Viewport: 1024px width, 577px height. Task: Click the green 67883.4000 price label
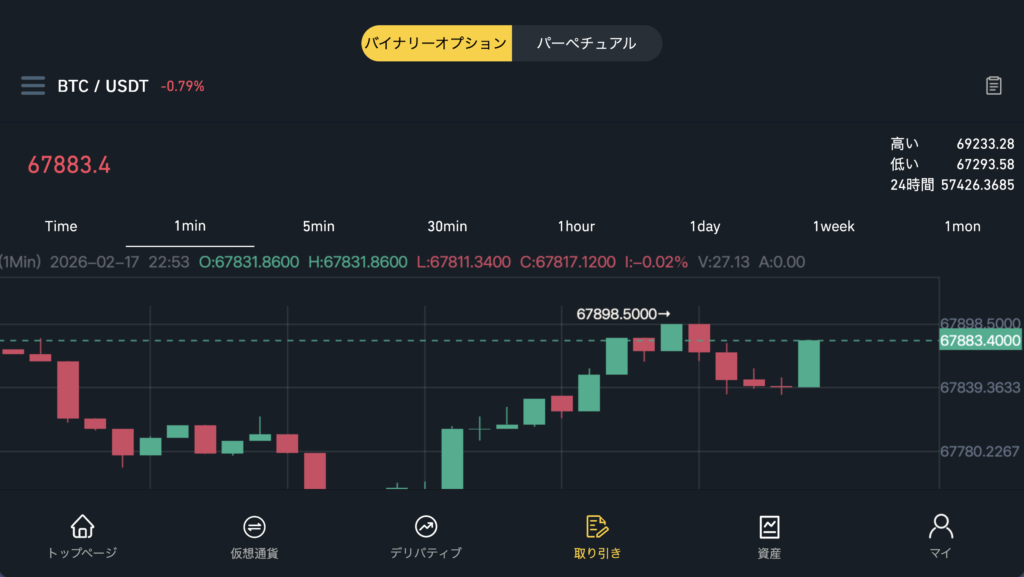pos(980,341)
